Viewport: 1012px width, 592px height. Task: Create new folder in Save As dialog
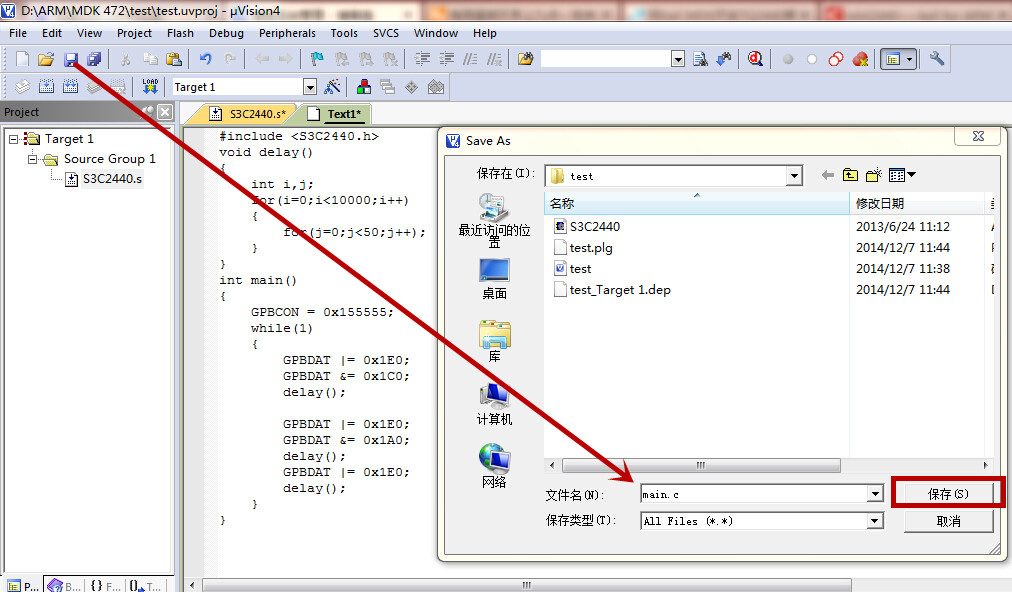pos(874,175)
